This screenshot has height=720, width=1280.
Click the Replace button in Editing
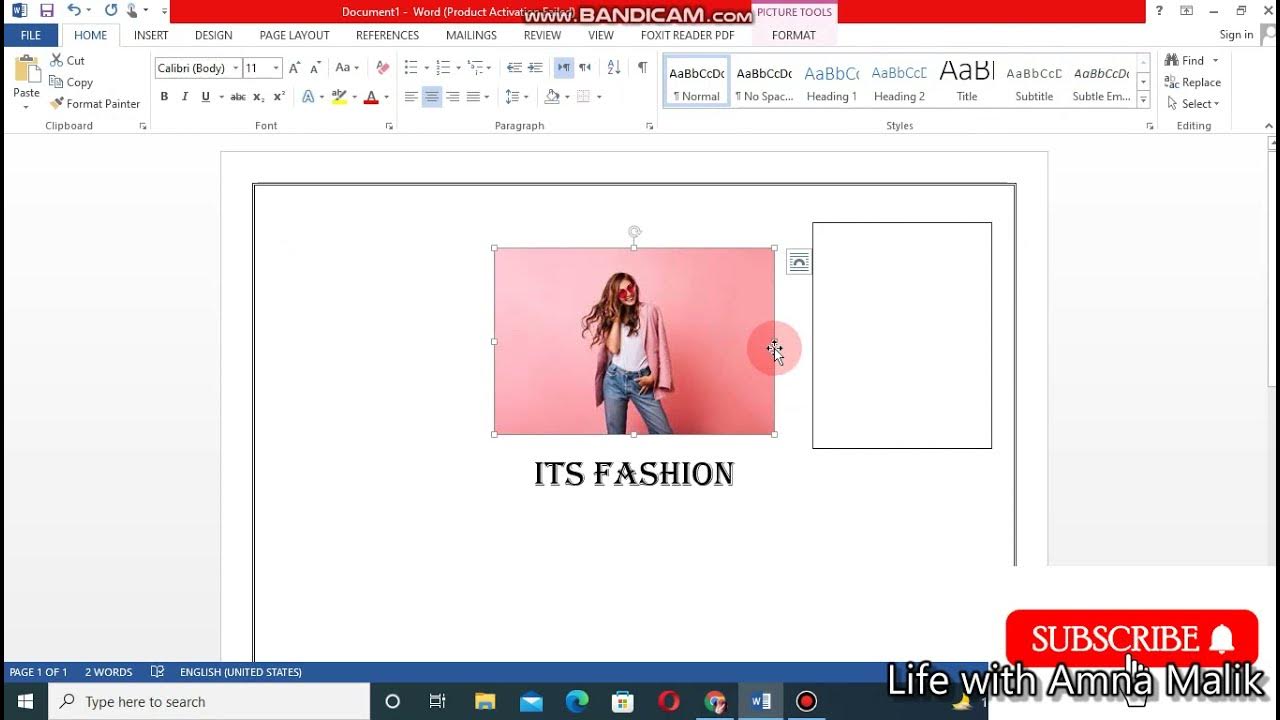(1192, 82)
